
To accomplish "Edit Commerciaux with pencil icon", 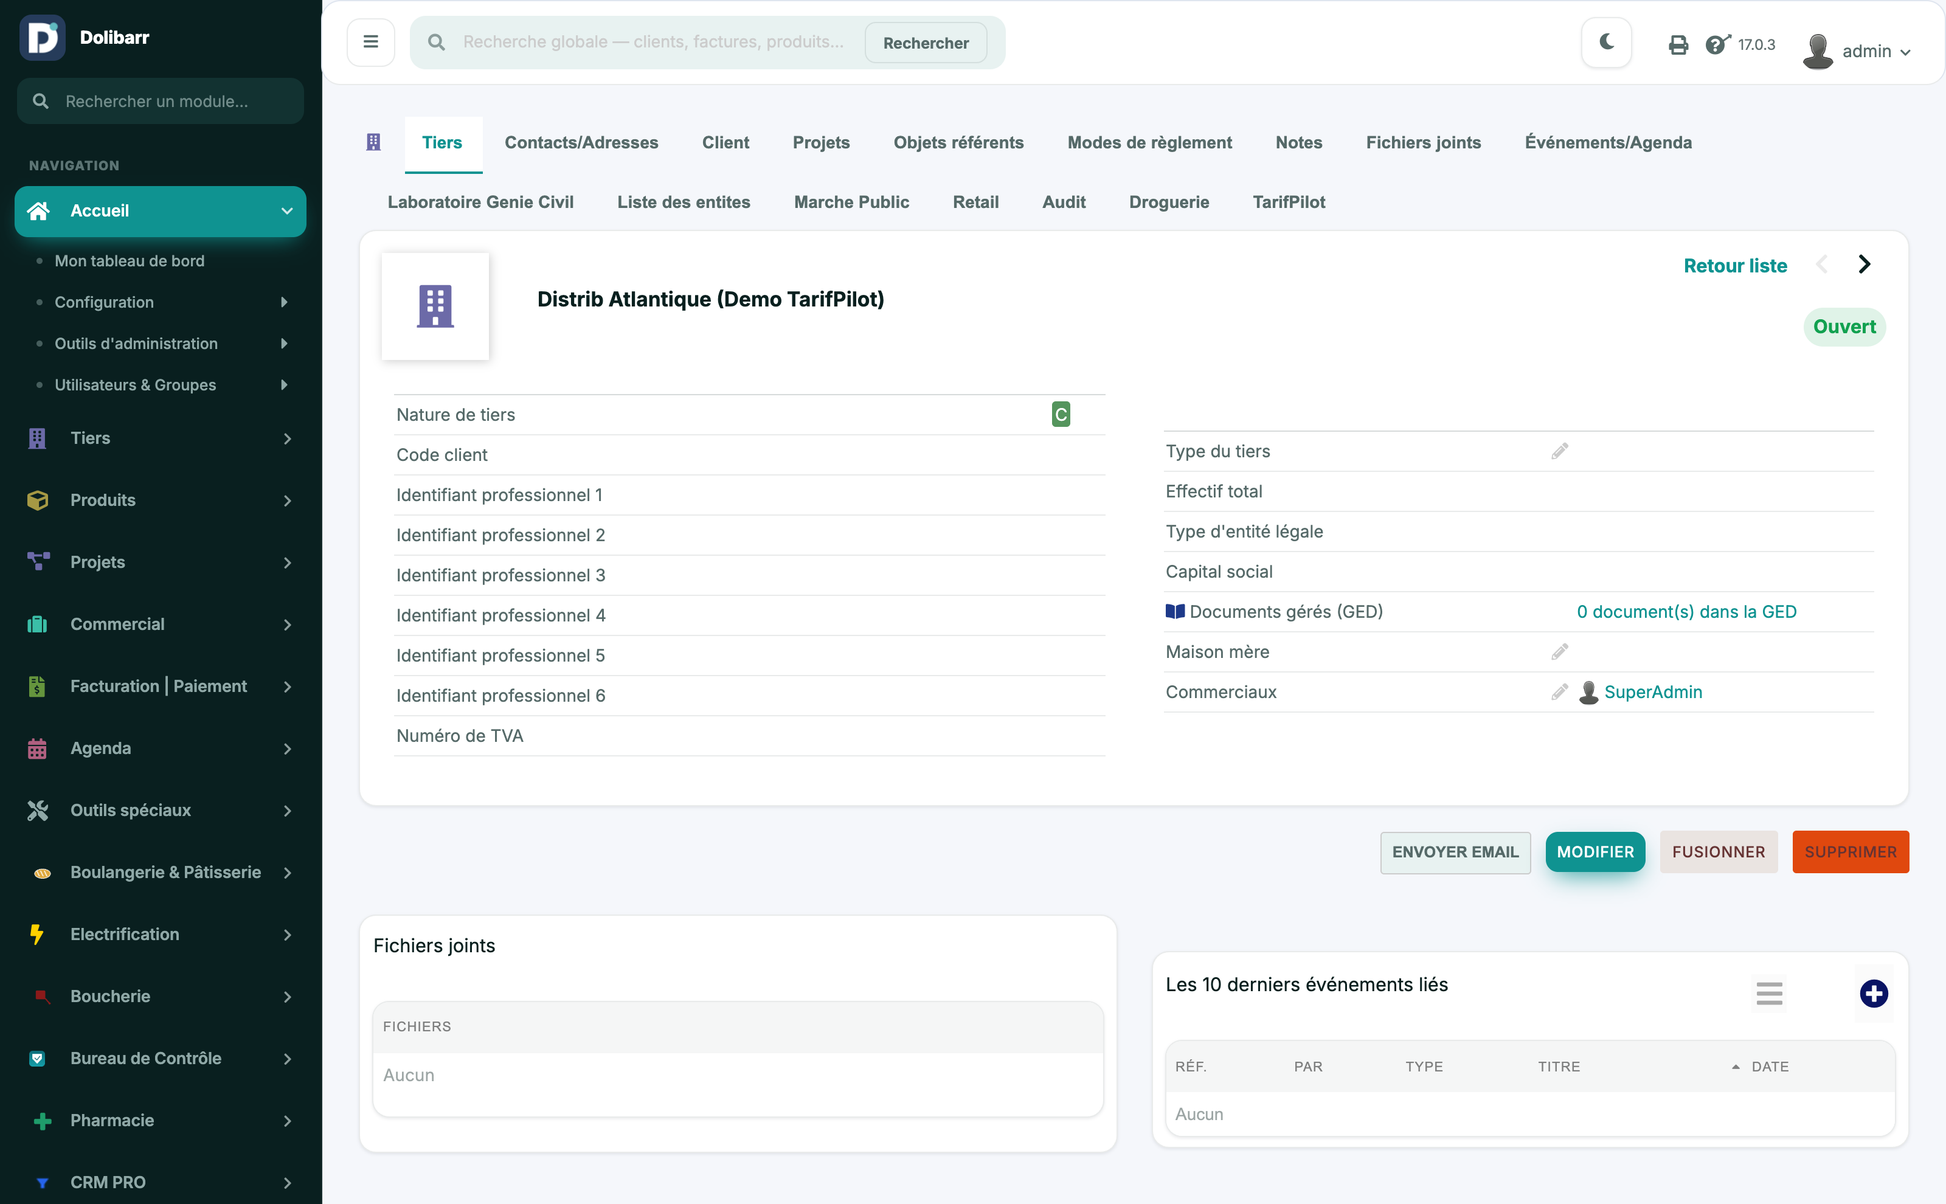I will pyautogui.click(x=1559, y=692).
